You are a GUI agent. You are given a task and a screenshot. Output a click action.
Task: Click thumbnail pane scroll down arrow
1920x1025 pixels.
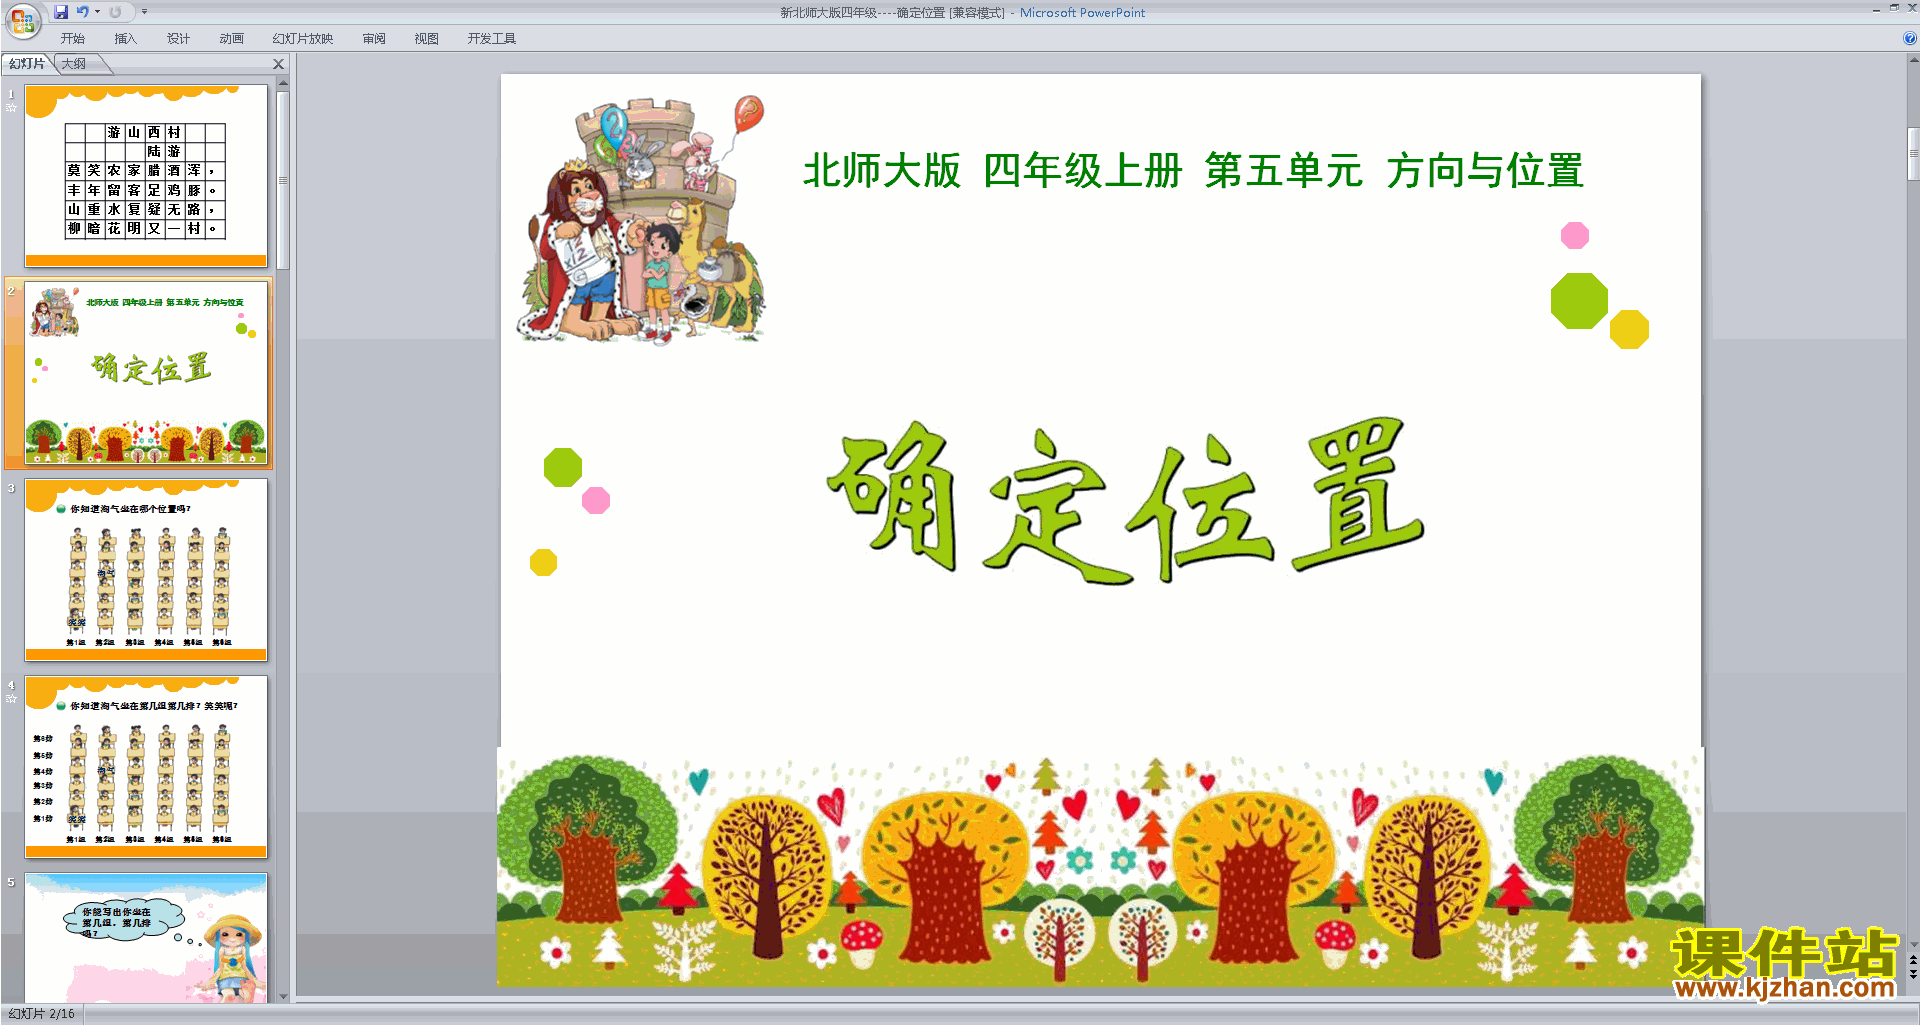click(x=283, y=996)
